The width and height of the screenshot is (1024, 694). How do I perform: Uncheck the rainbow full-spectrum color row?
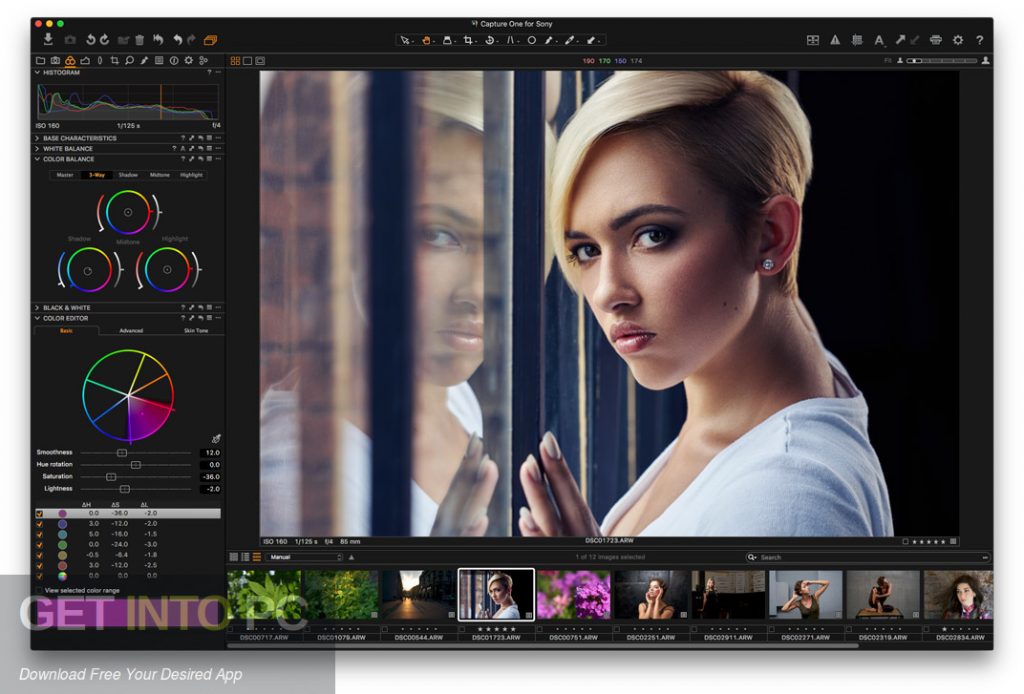(40, 576)
